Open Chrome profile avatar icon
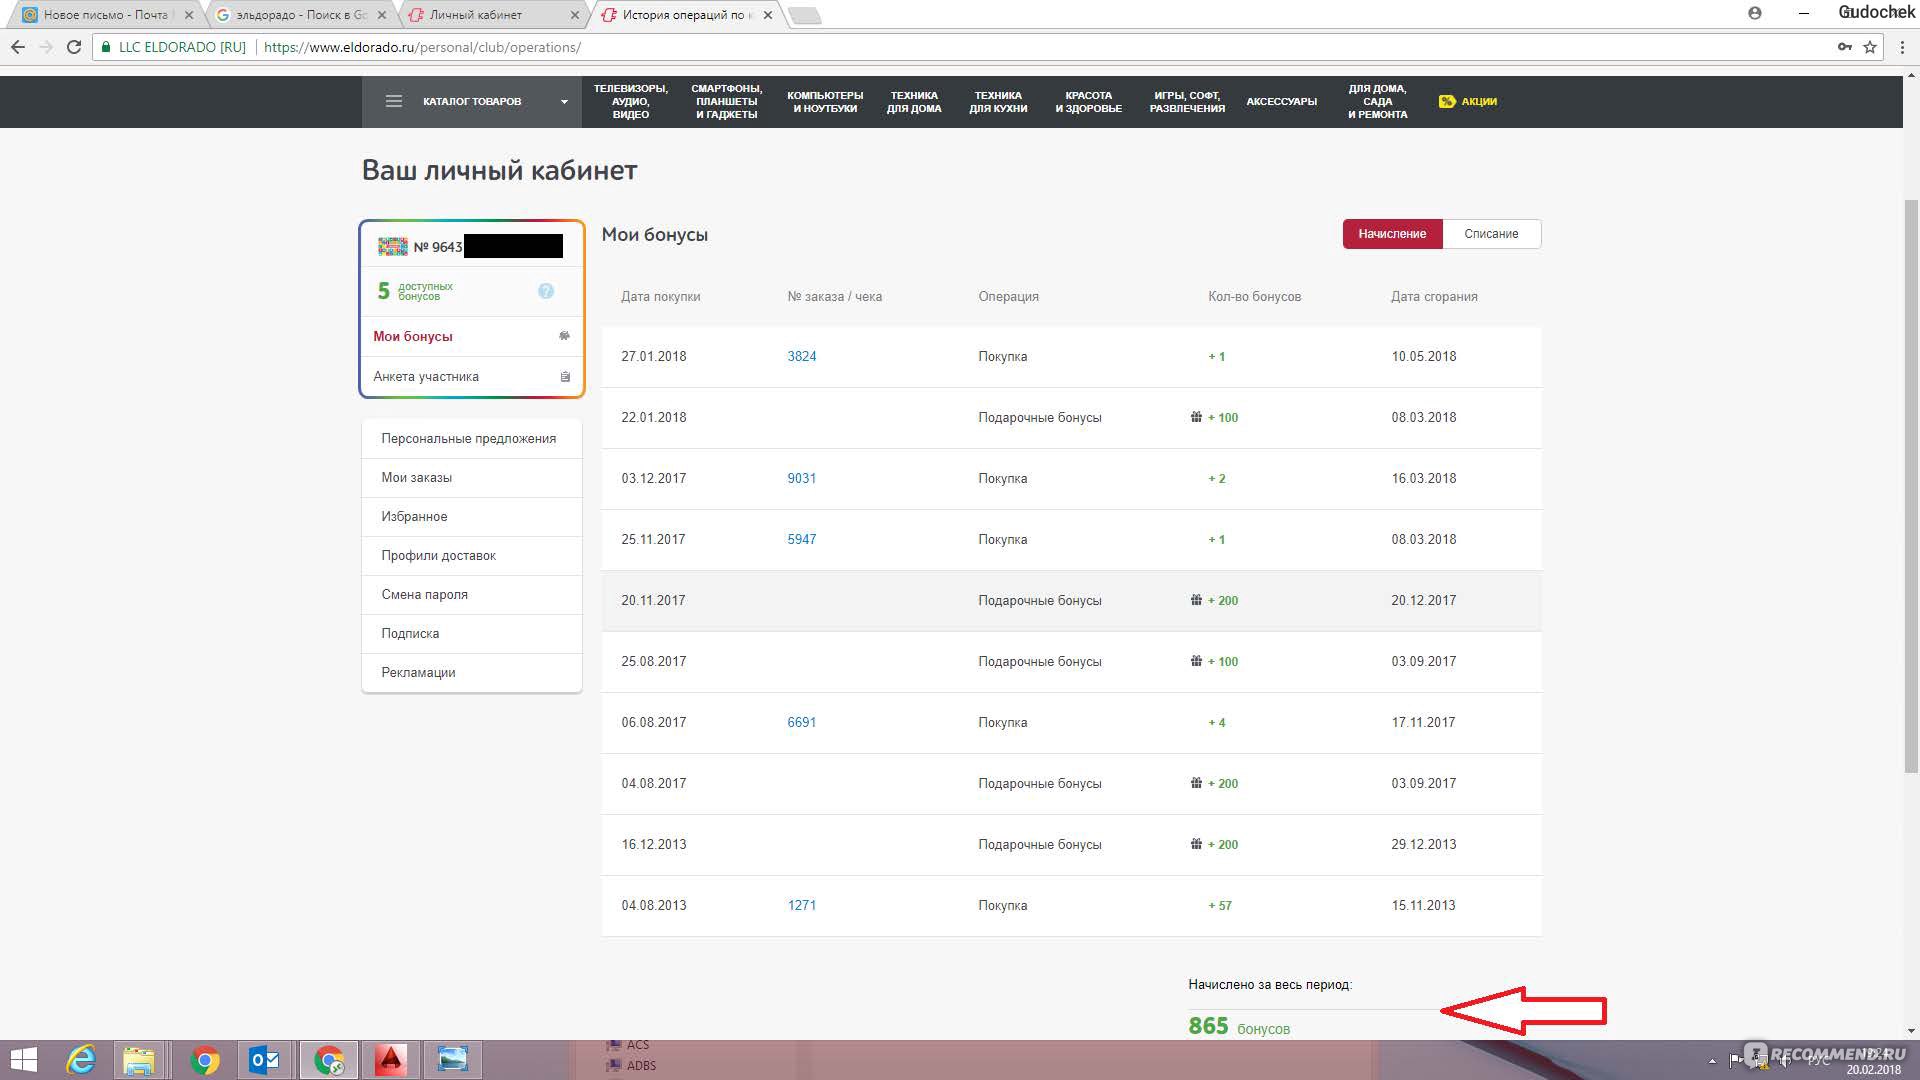This screenshot has width=1920, height=1080. pos(1755,13)
